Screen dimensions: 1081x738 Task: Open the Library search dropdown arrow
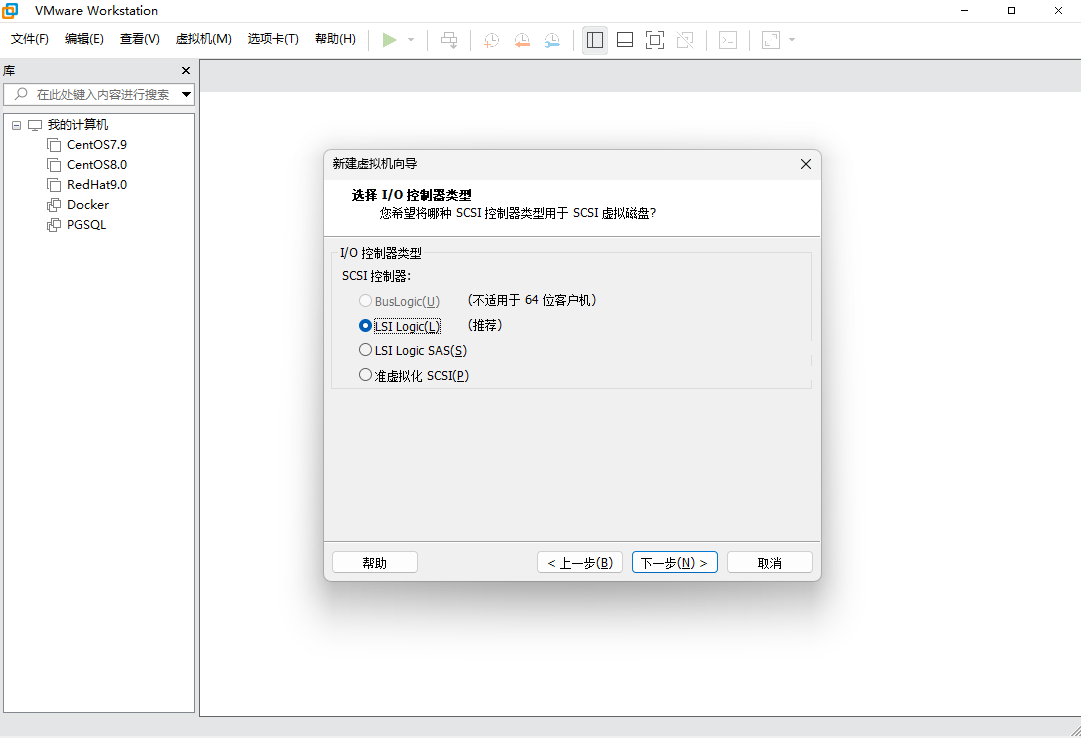click(186, 94)
